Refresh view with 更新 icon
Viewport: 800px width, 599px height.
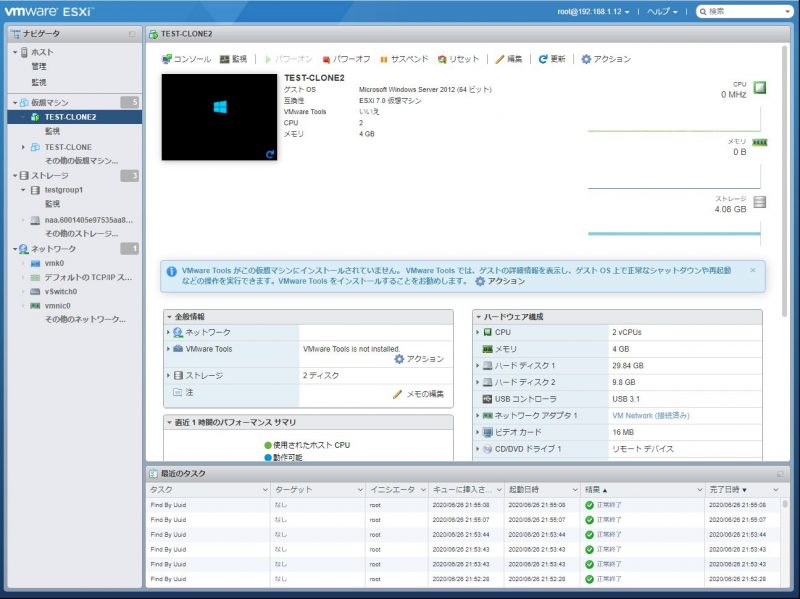point(543,59)
